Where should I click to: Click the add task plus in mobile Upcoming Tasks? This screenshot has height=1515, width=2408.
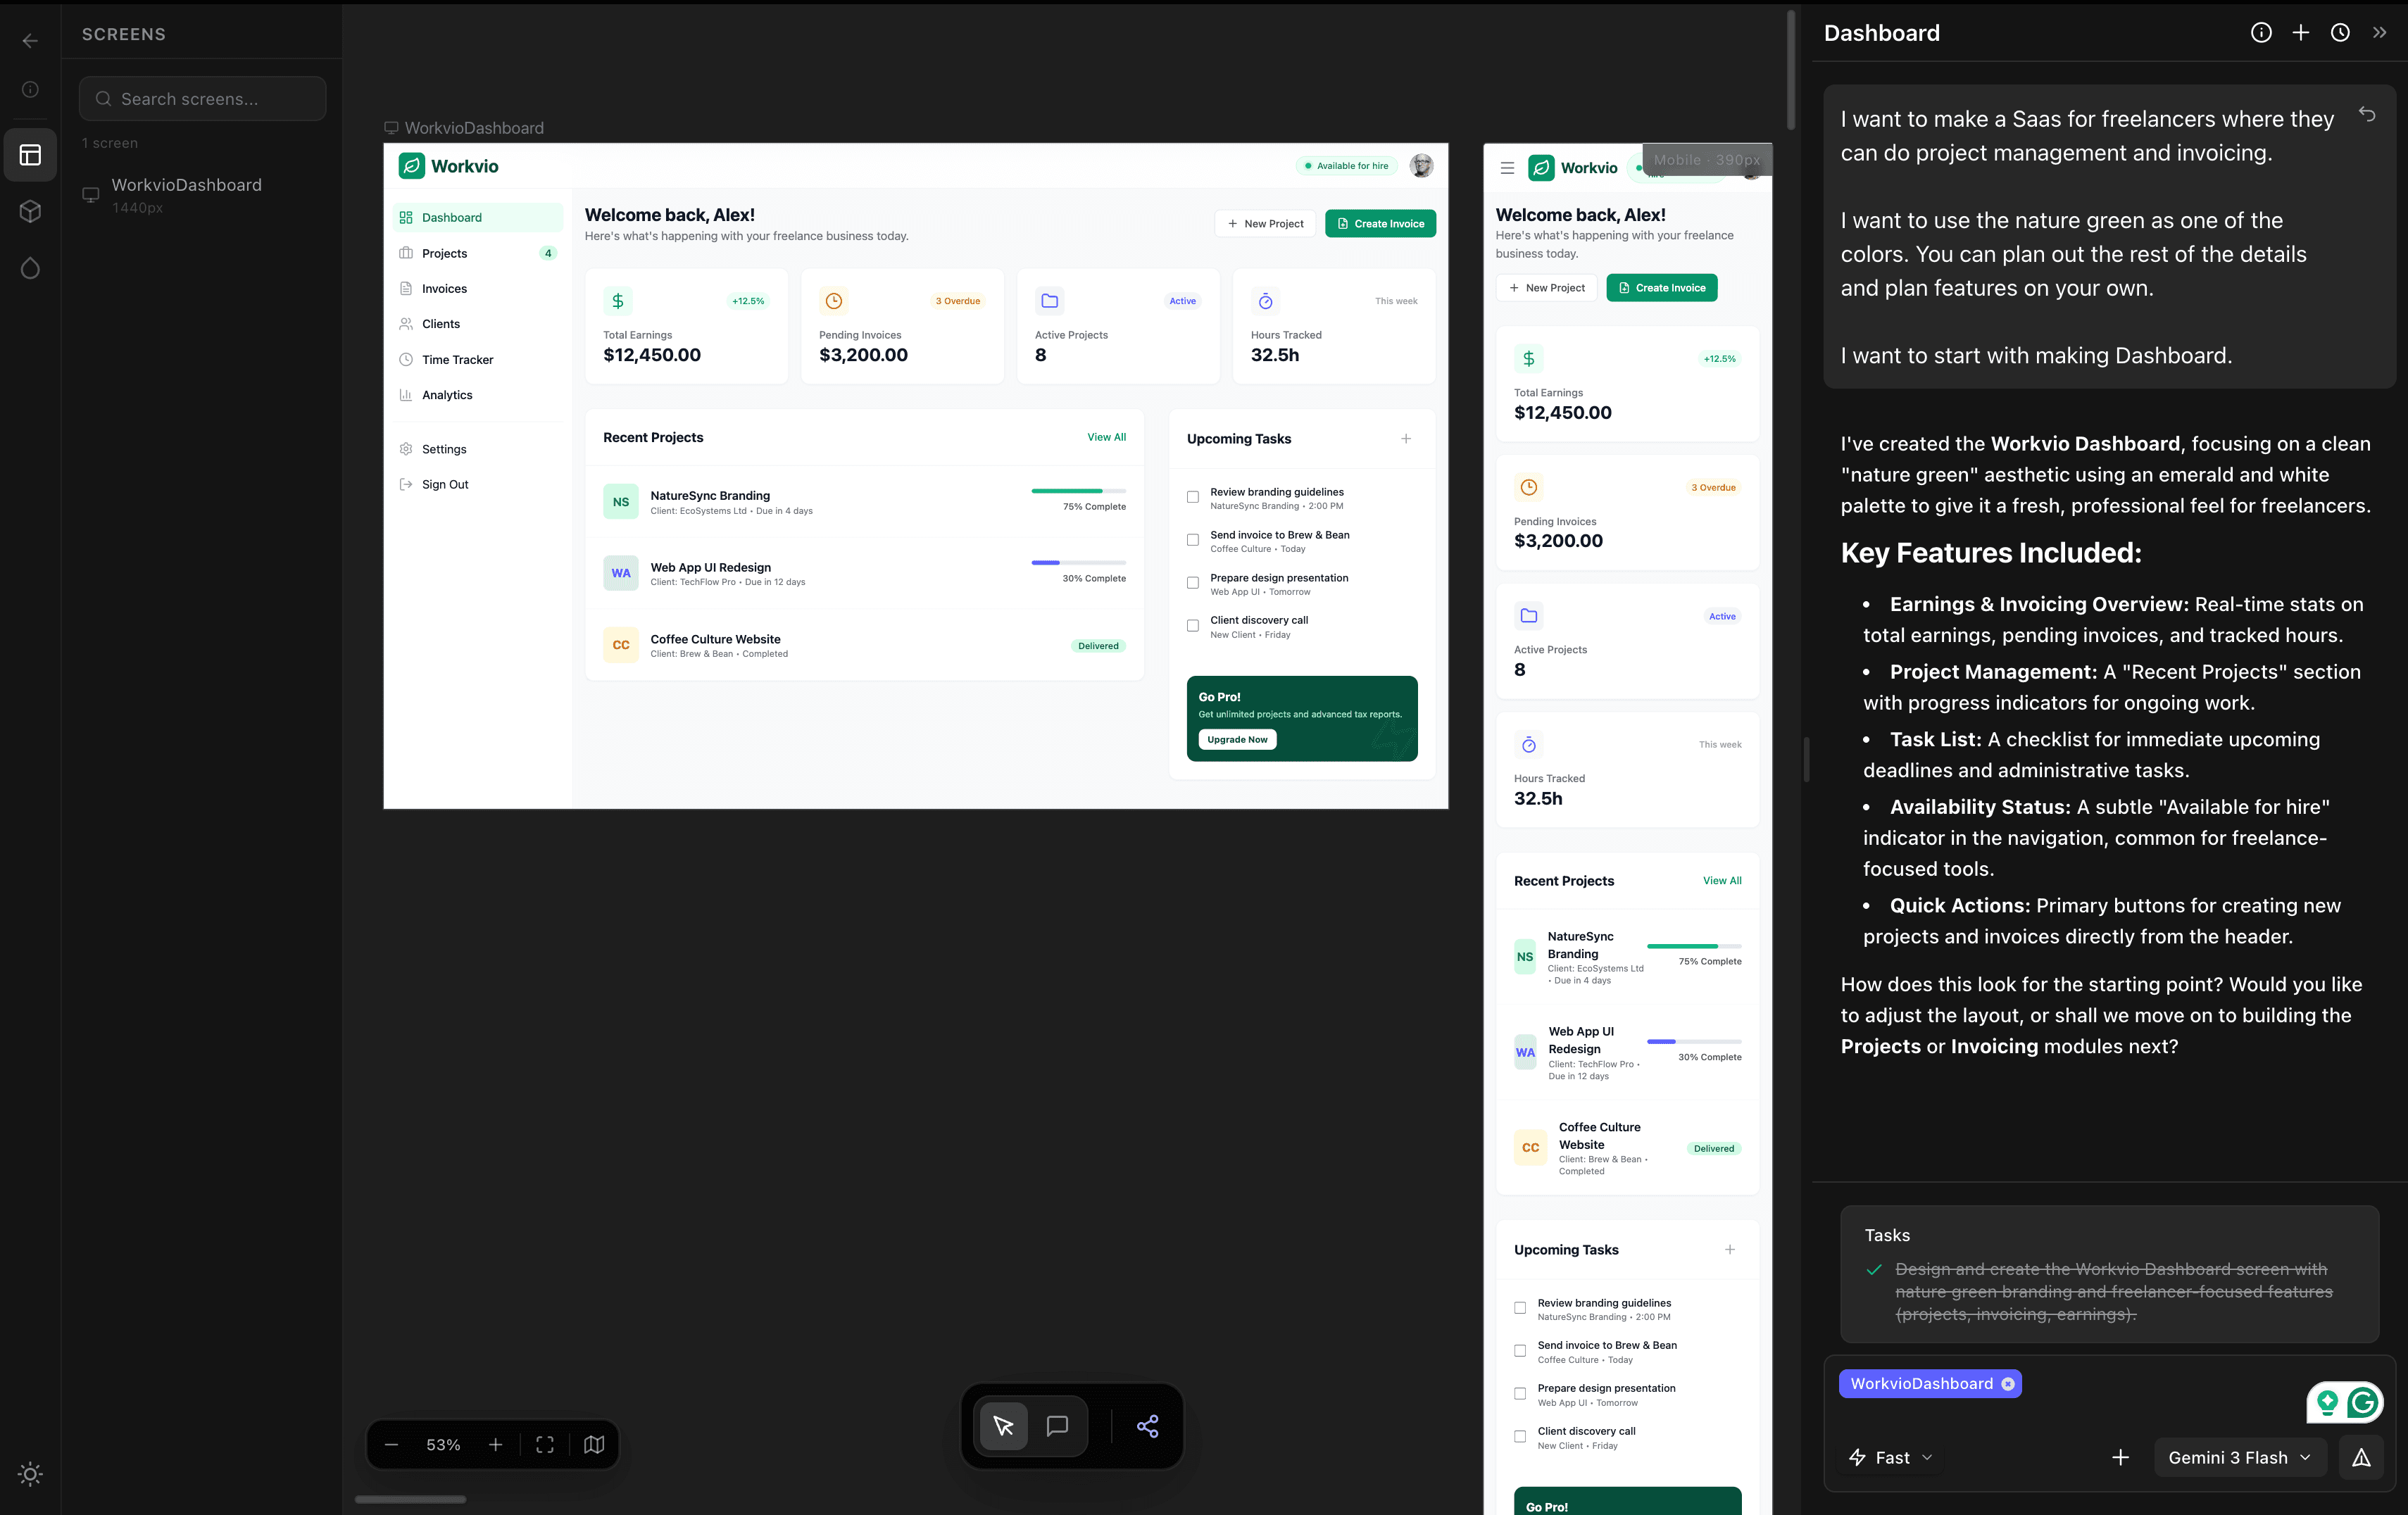coord(1730,1250)
